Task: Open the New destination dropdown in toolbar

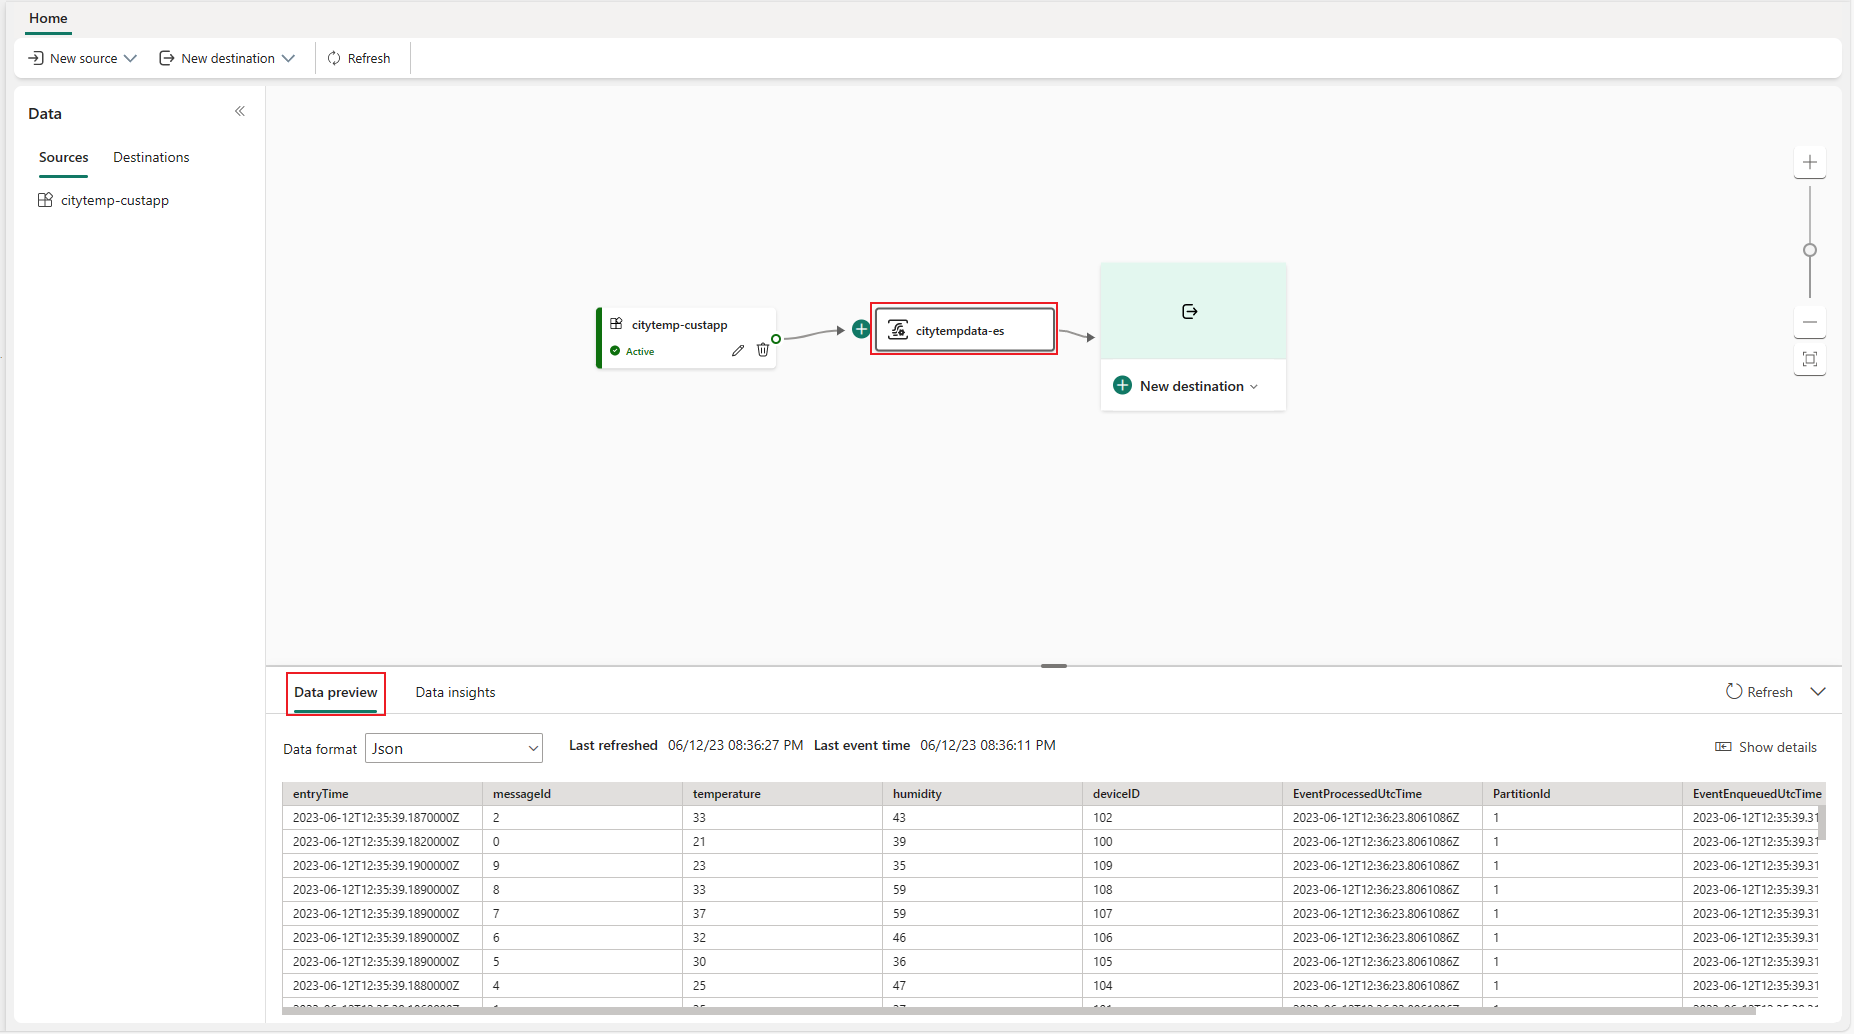Action: 228,58
